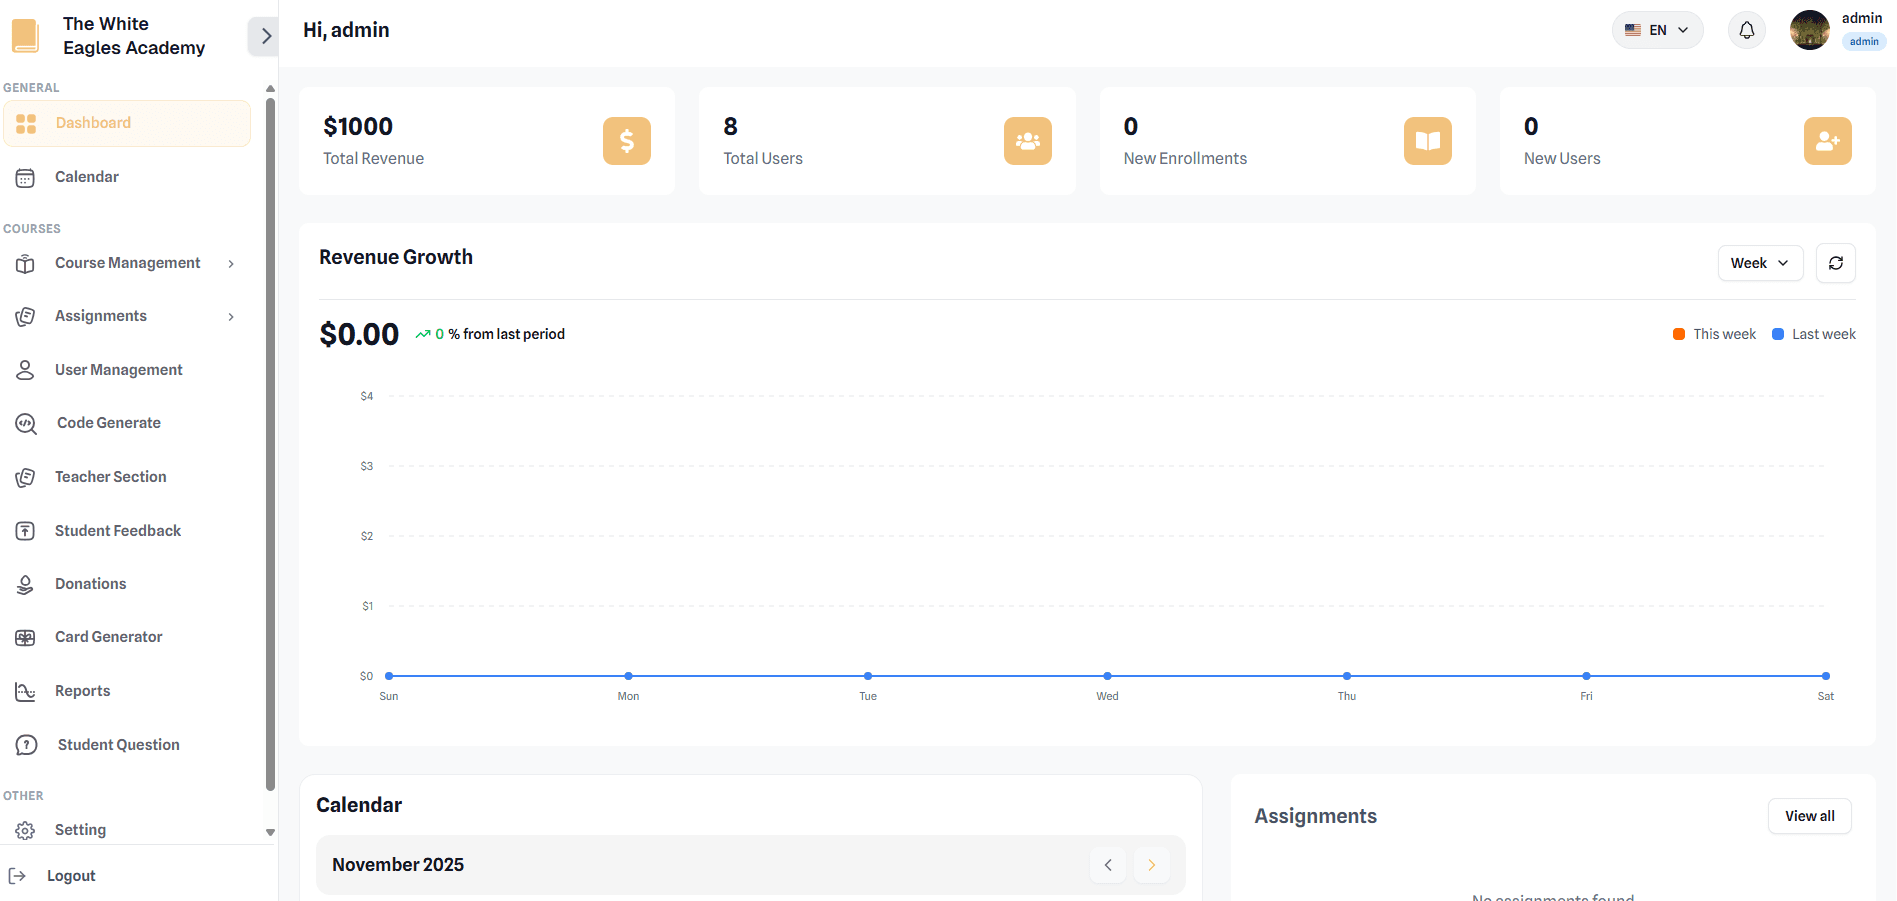Toggle the Last week legend series
The height and width of the screenshot is (901, 1897).
[x=1813, y=334]
